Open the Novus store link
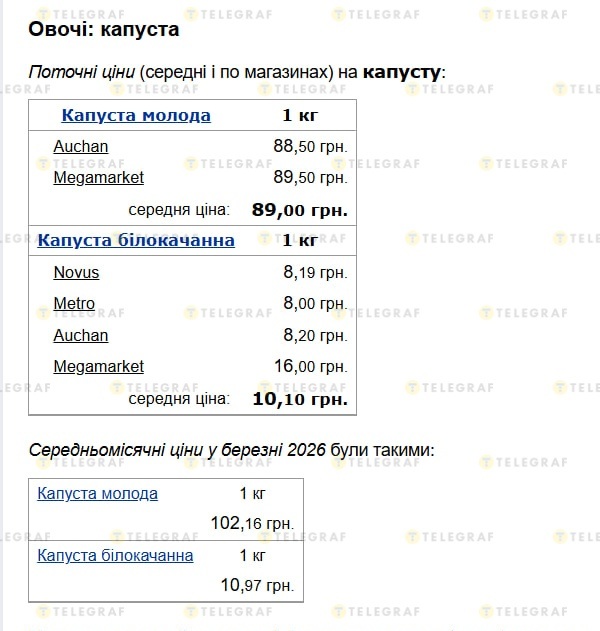This screenshot has width=600, height=631. click(x=76, y=272)
